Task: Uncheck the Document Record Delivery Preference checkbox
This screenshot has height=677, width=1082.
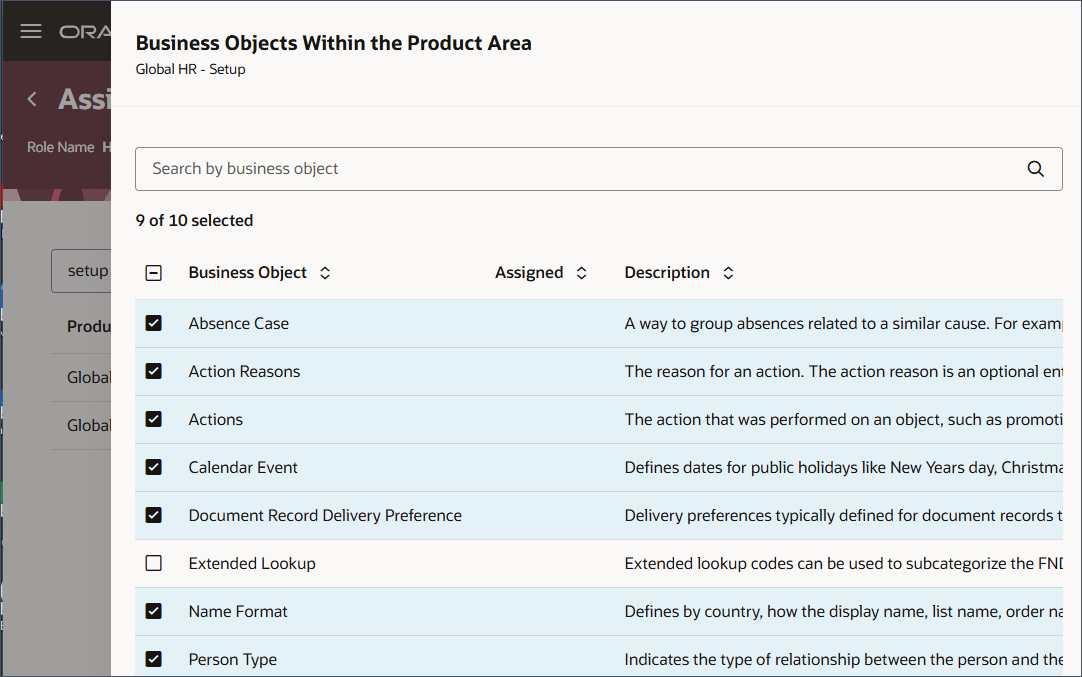Action: click(154, 516)
